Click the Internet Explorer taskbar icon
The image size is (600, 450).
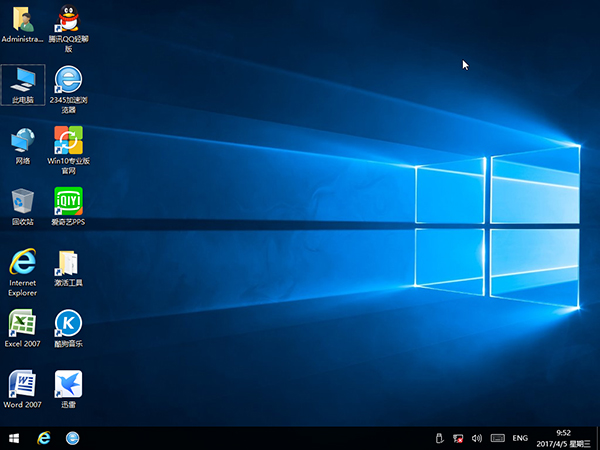coord(44,438)
